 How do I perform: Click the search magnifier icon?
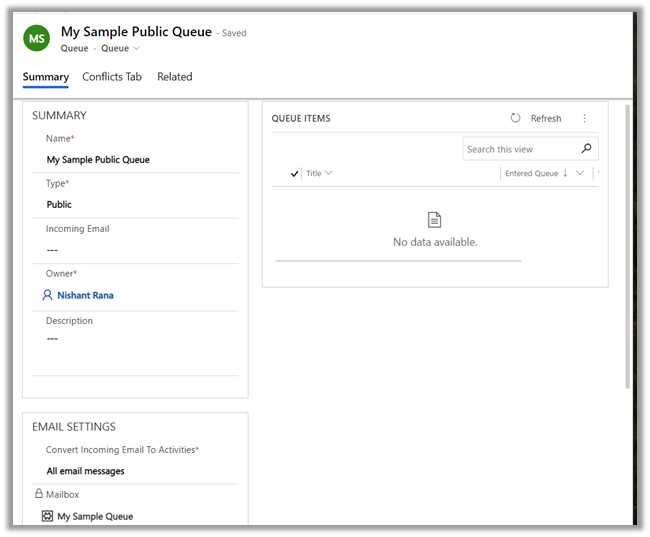(586, 149)
